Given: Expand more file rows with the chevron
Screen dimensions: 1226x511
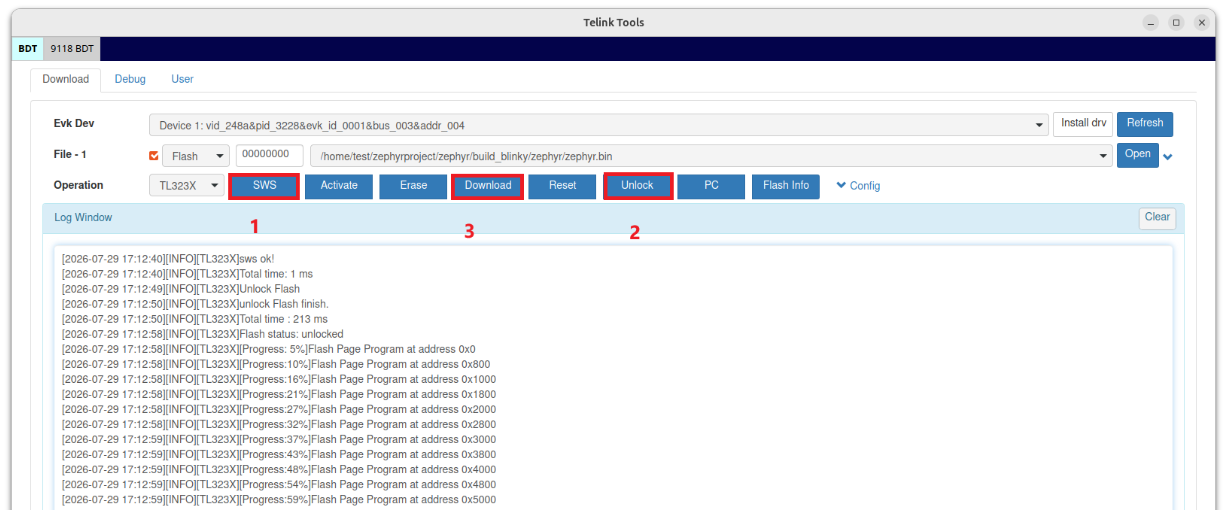Looking at the screenshot, I should (x=1168, y=156).
